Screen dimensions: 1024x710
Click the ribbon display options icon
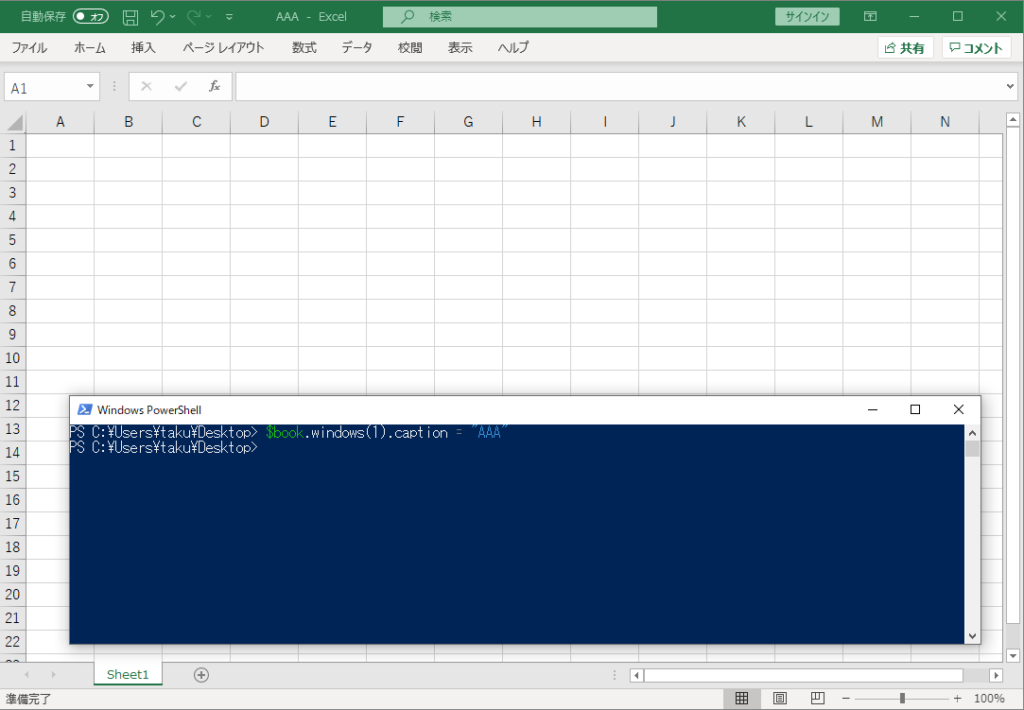click(871, 17)
